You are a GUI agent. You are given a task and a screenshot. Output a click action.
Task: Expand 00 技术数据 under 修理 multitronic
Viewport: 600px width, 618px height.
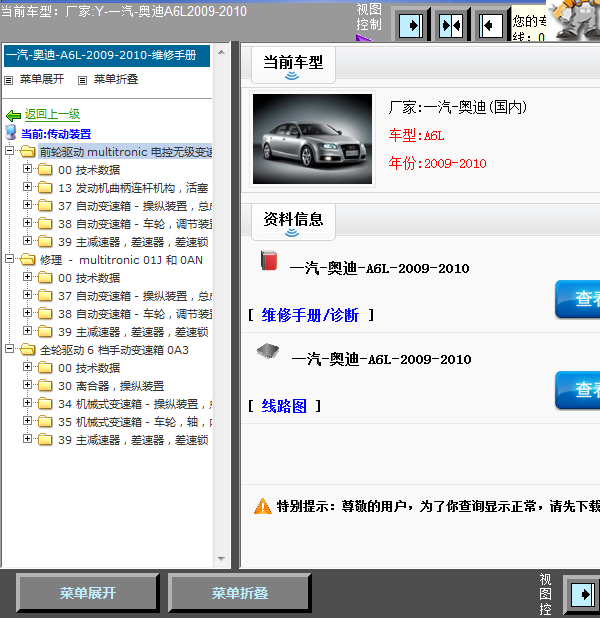point(27,277)
